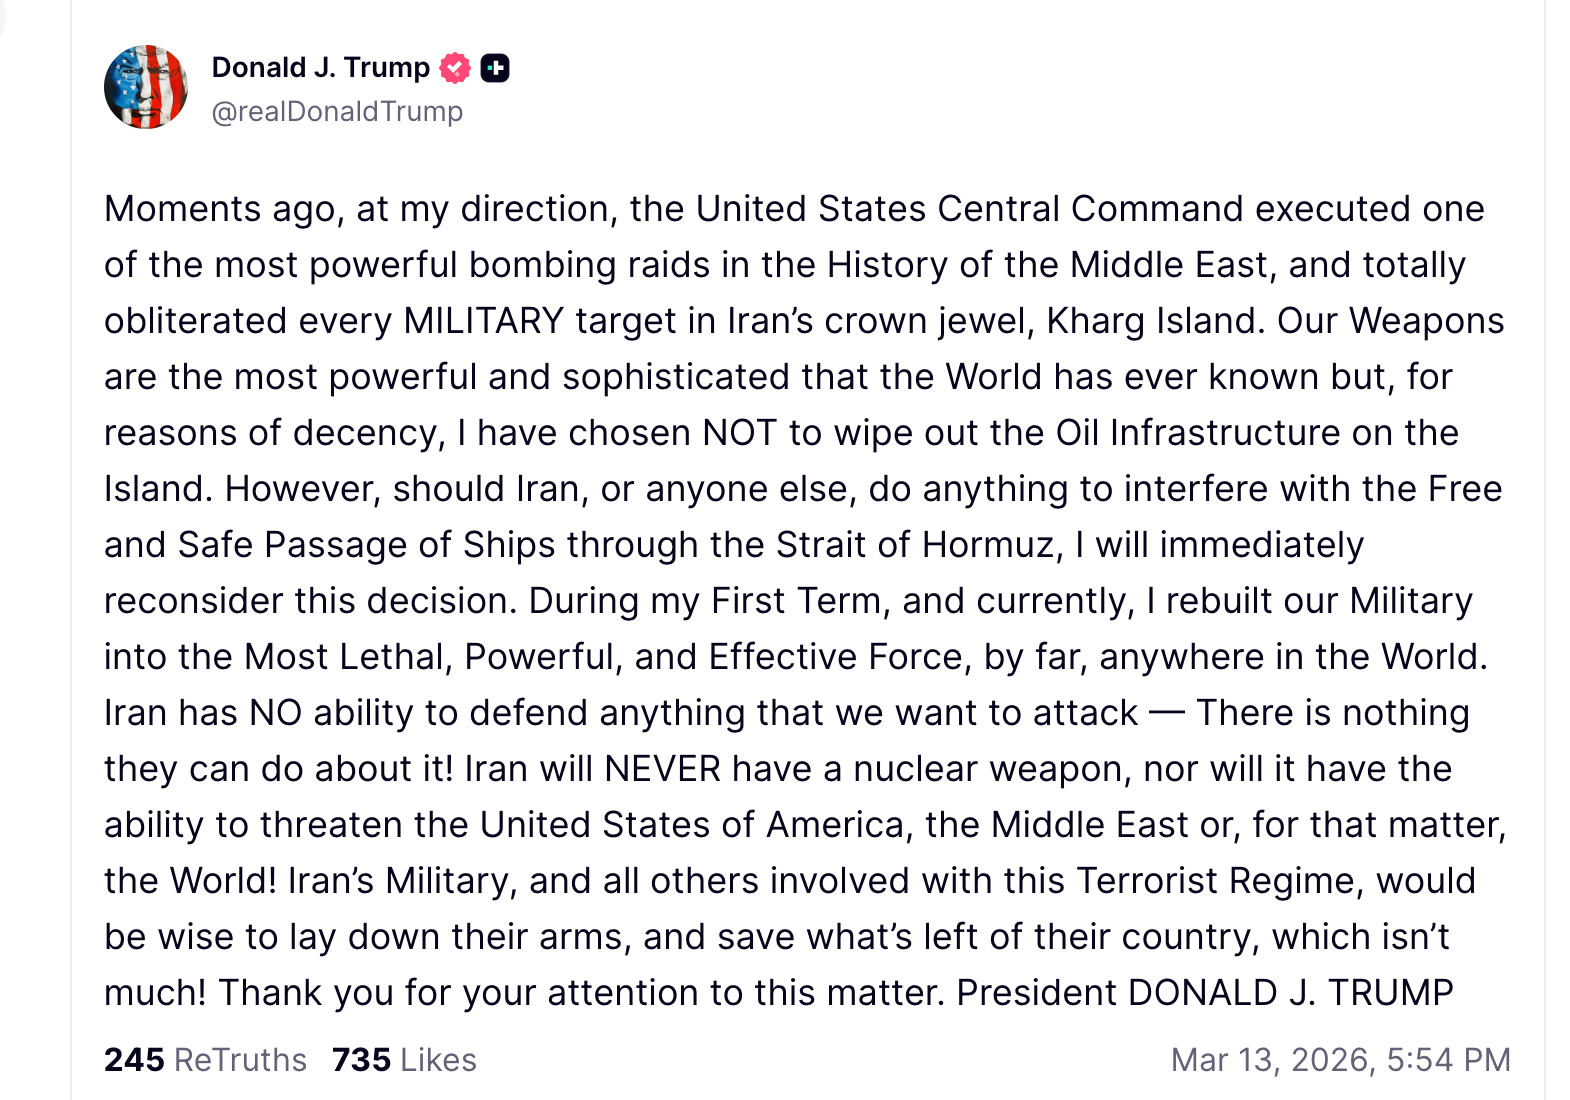Open the @realDonaldTrump handle link
The height and width of the screenshot is (1100, 1570).
[337, 111]
